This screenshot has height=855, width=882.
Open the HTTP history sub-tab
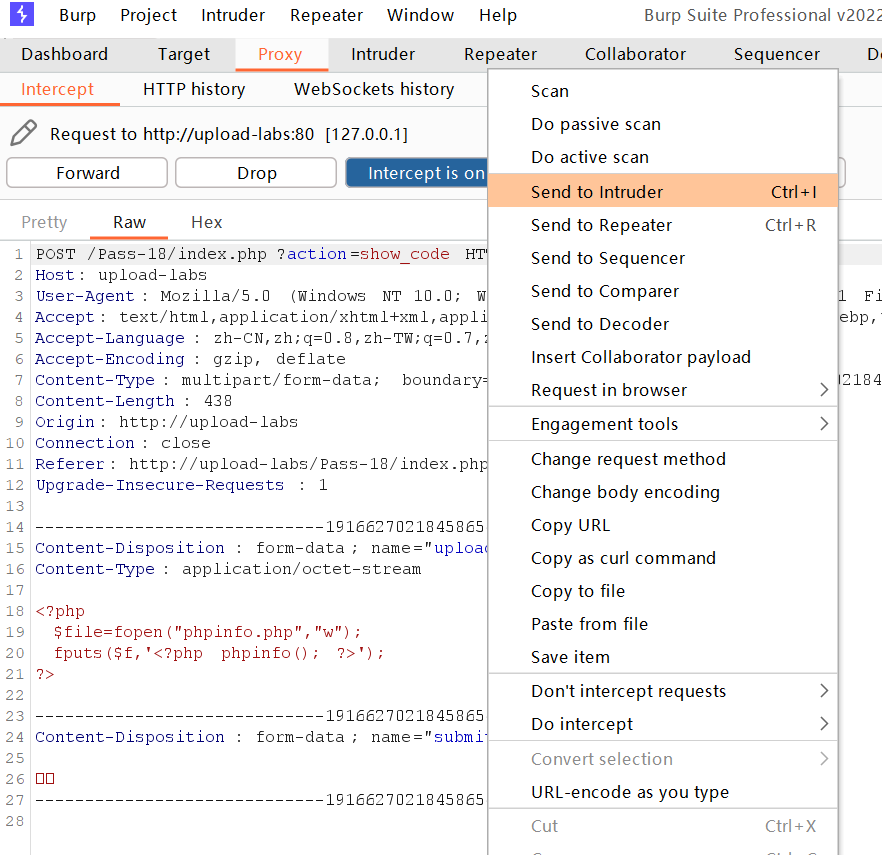[x=194, y=89]
